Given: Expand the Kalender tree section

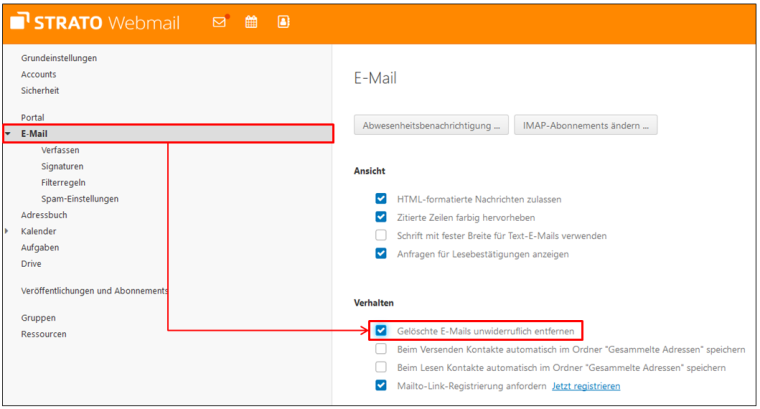Looking at the screenshot, I should pos(9,231).
